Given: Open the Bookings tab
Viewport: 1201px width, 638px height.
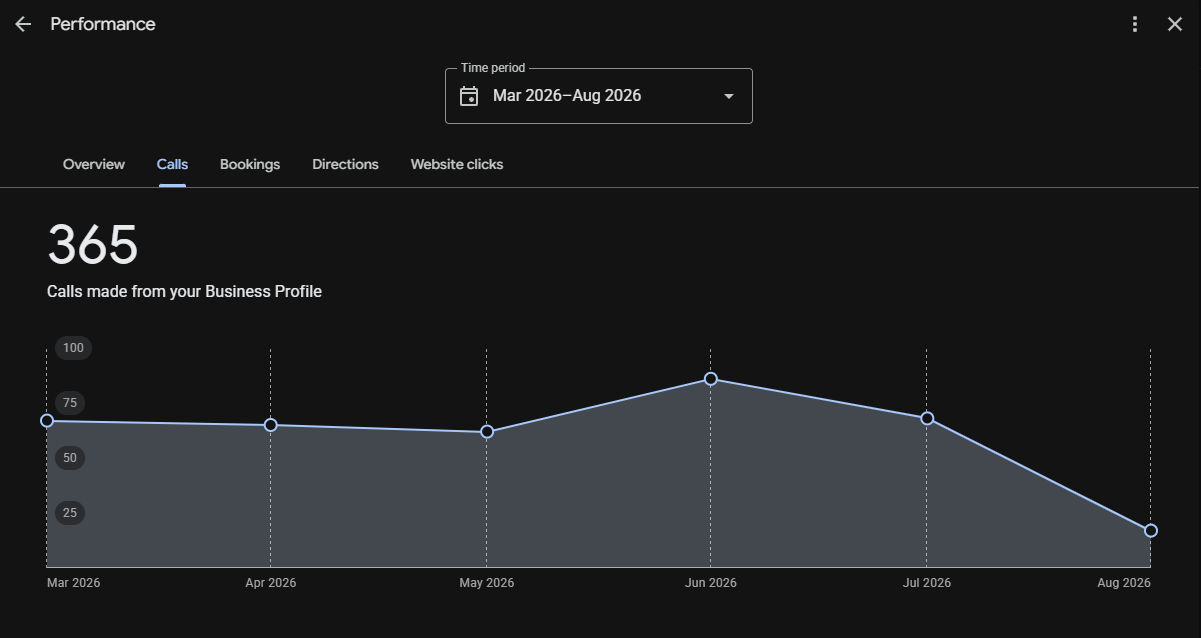Looking at the screenshot, I should pos(250,164).
